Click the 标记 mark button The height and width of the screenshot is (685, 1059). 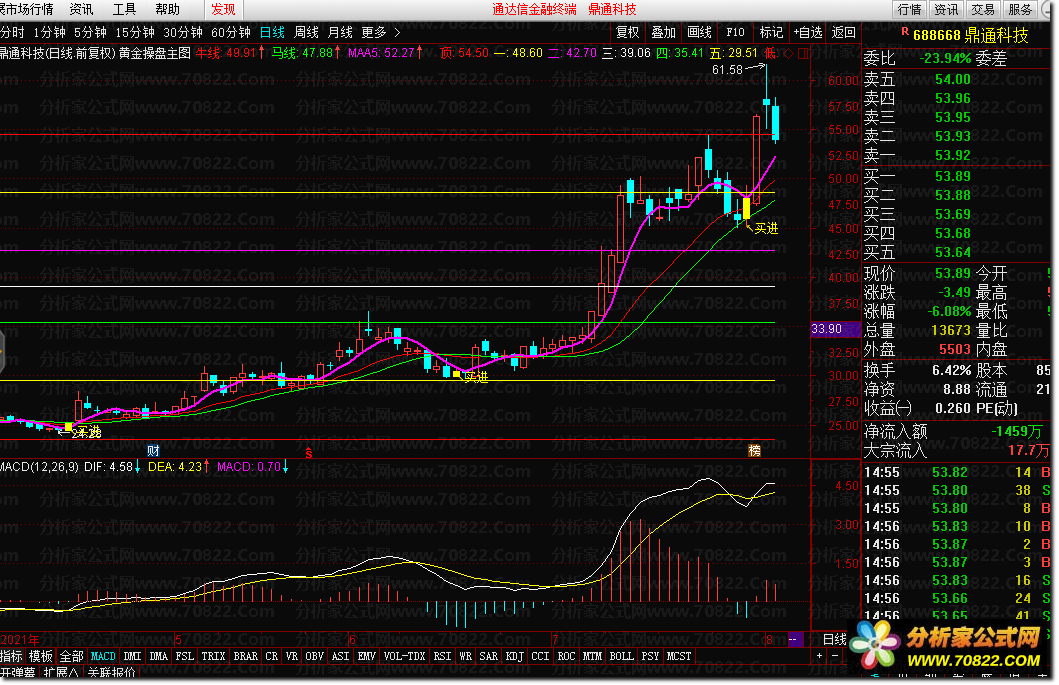(x=771, y=32)
